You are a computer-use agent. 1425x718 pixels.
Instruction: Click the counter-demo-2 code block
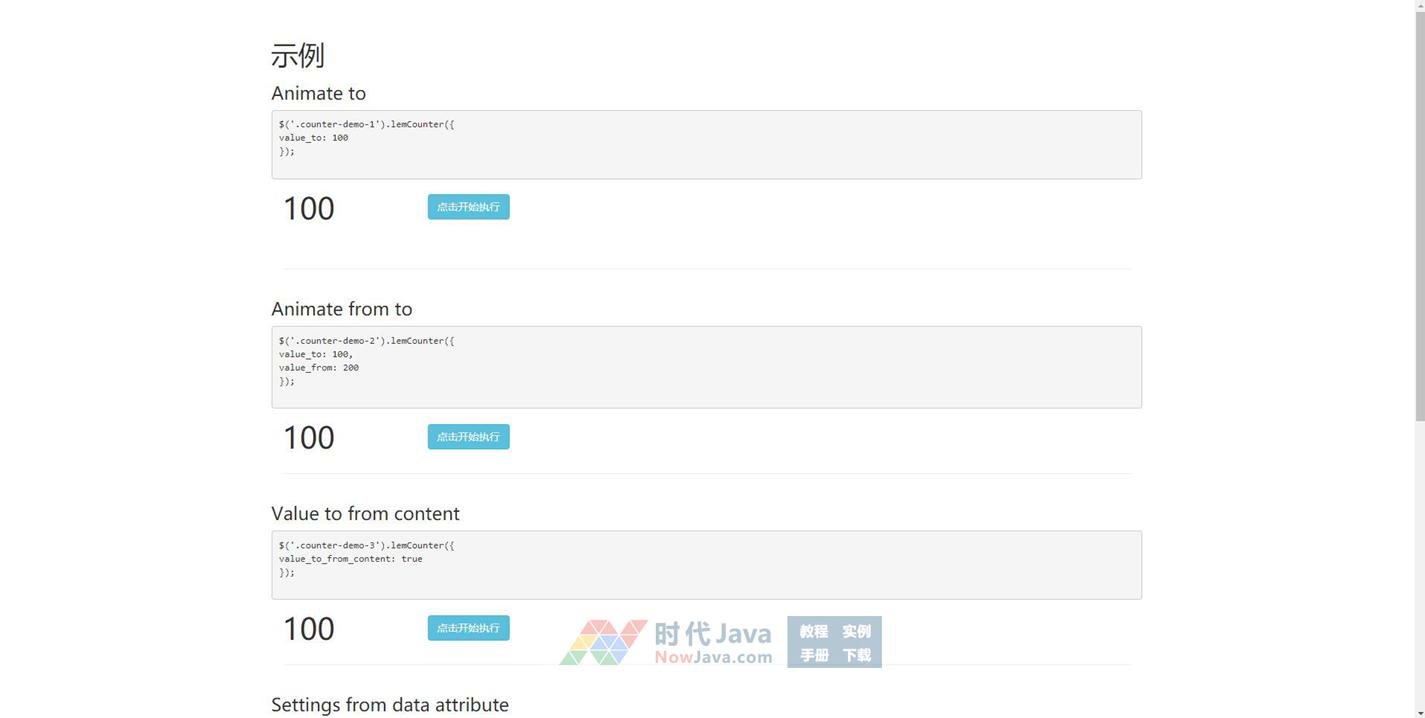706,367
